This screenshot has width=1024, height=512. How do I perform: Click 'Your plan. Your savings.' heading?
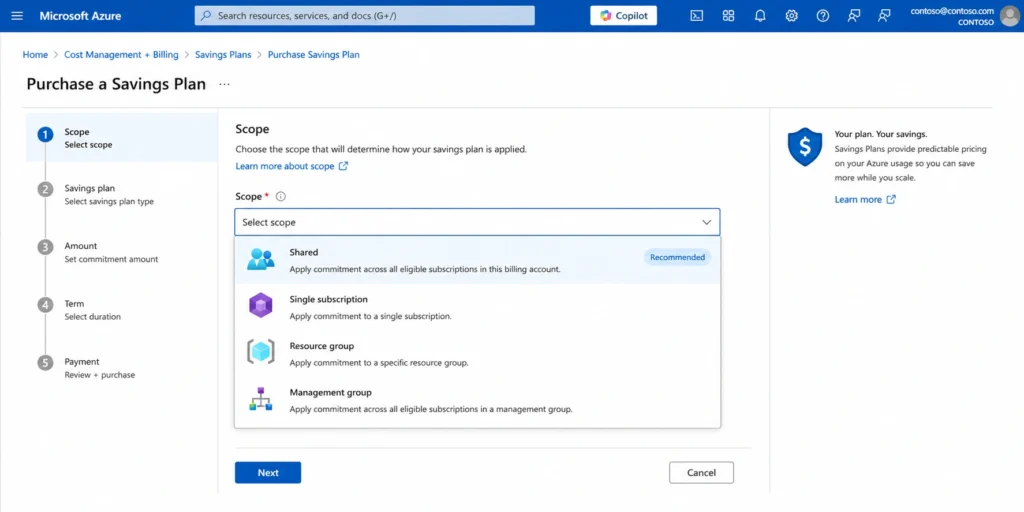pyautogui.click(x=880, y=134)
